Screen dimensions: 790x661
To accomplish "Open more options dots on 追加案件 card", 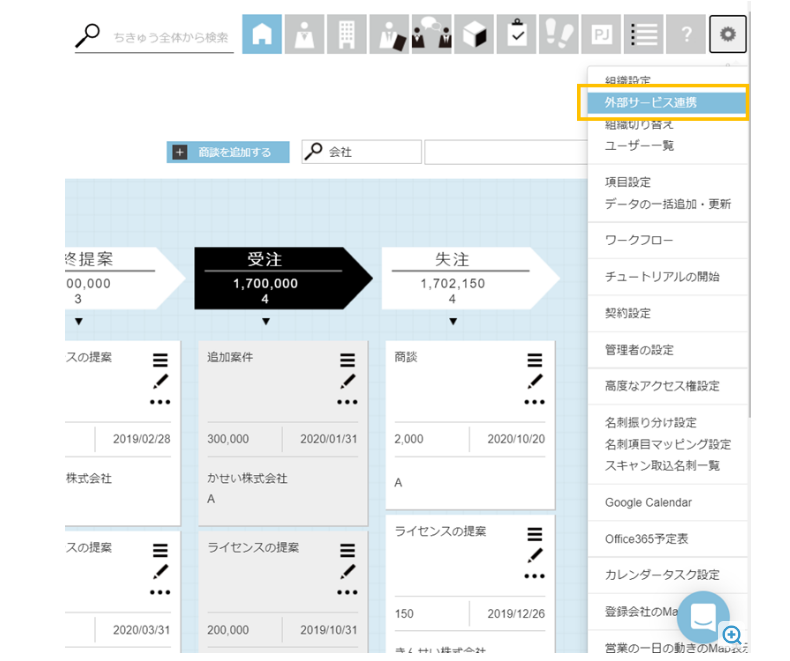I will (347, 402).
